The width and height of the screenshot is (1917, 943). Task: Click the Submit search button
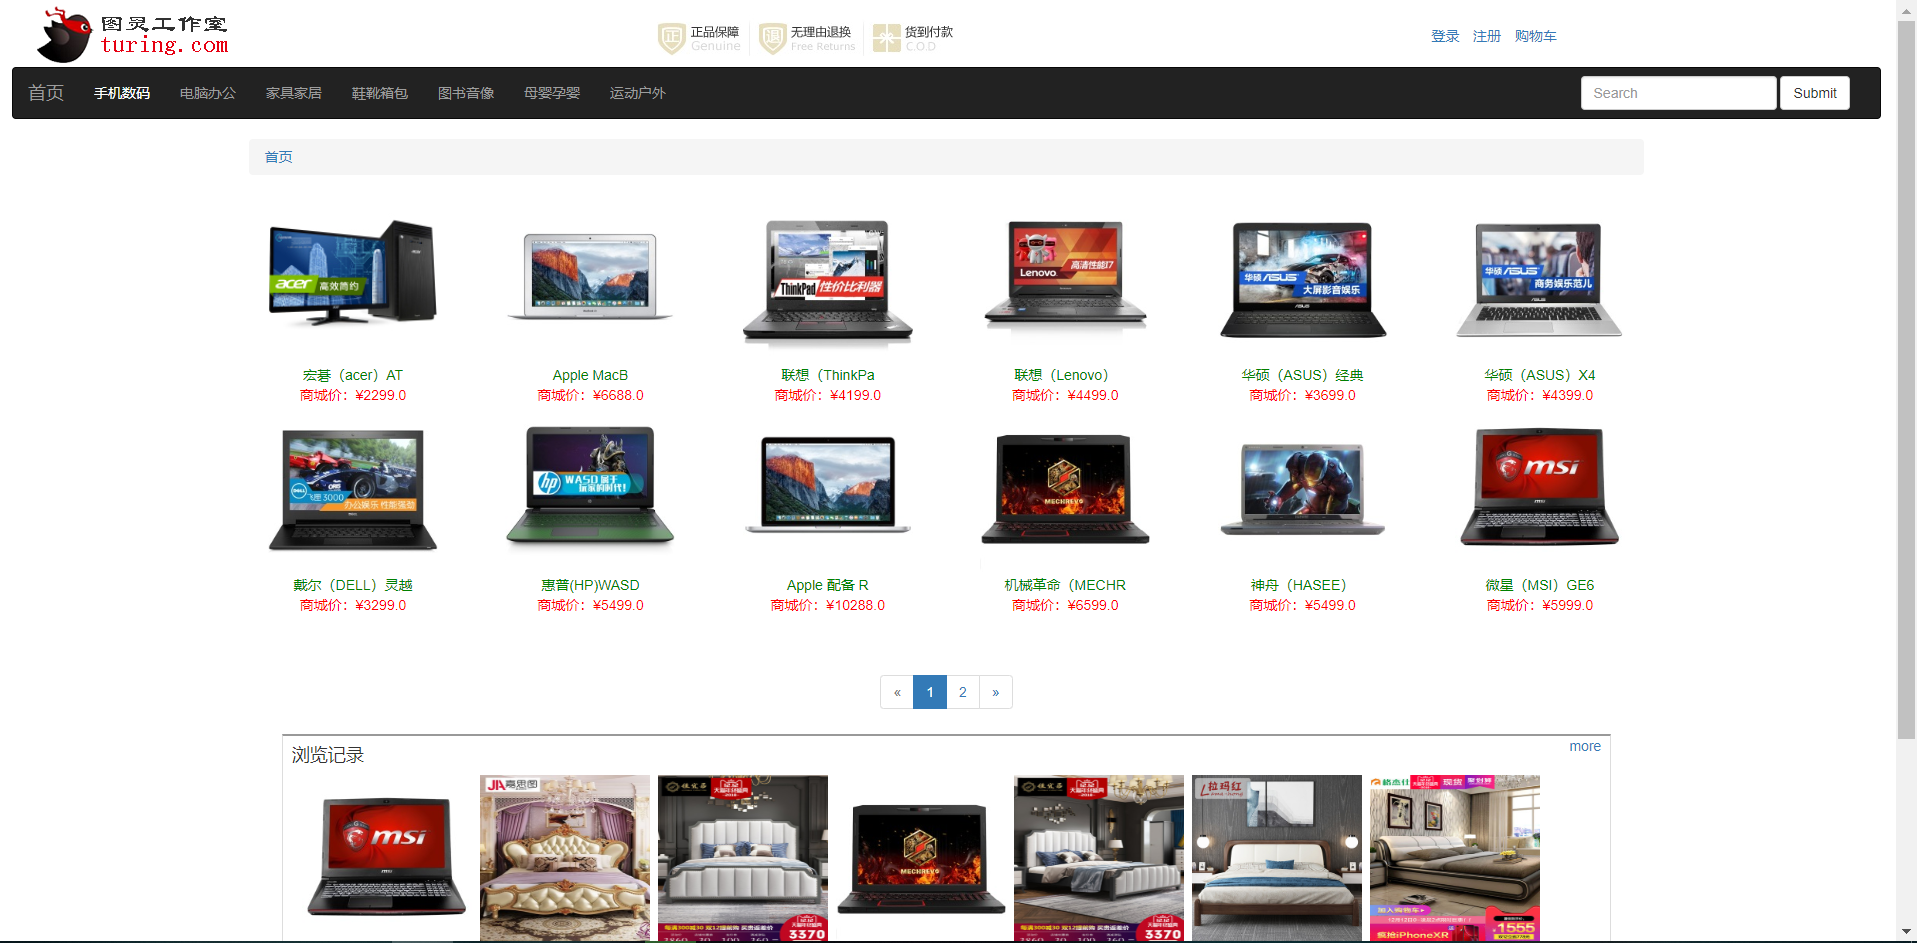click(x=1814, y=93)
